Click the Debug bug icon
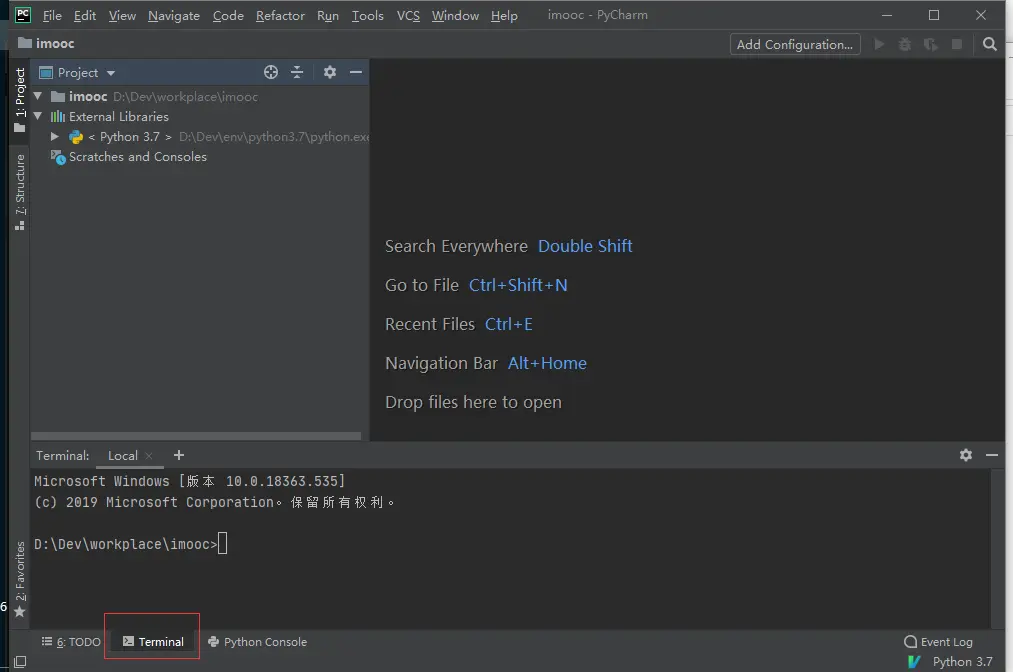The image size is (1013, 672). point(905,44)
